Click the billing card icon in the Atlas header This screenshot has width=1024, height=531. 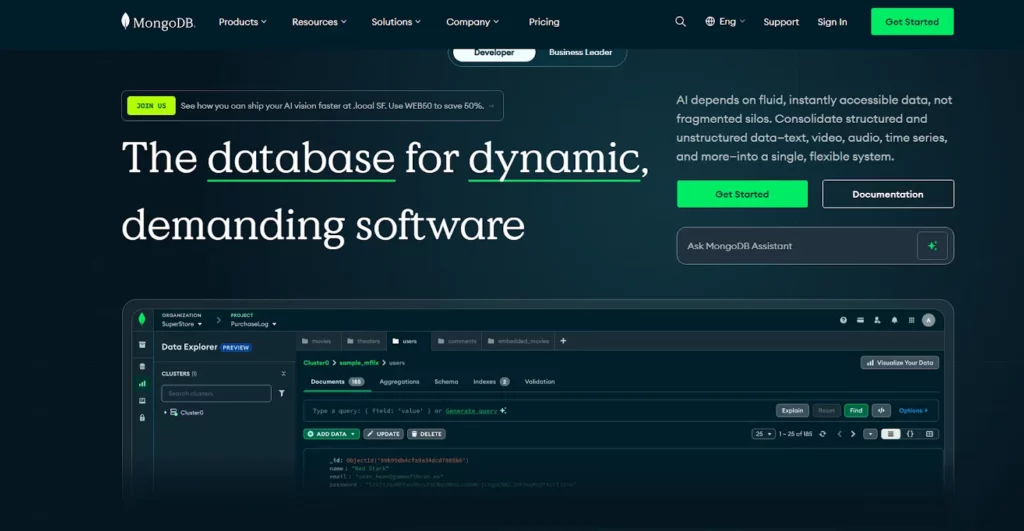tap(860, 320)
